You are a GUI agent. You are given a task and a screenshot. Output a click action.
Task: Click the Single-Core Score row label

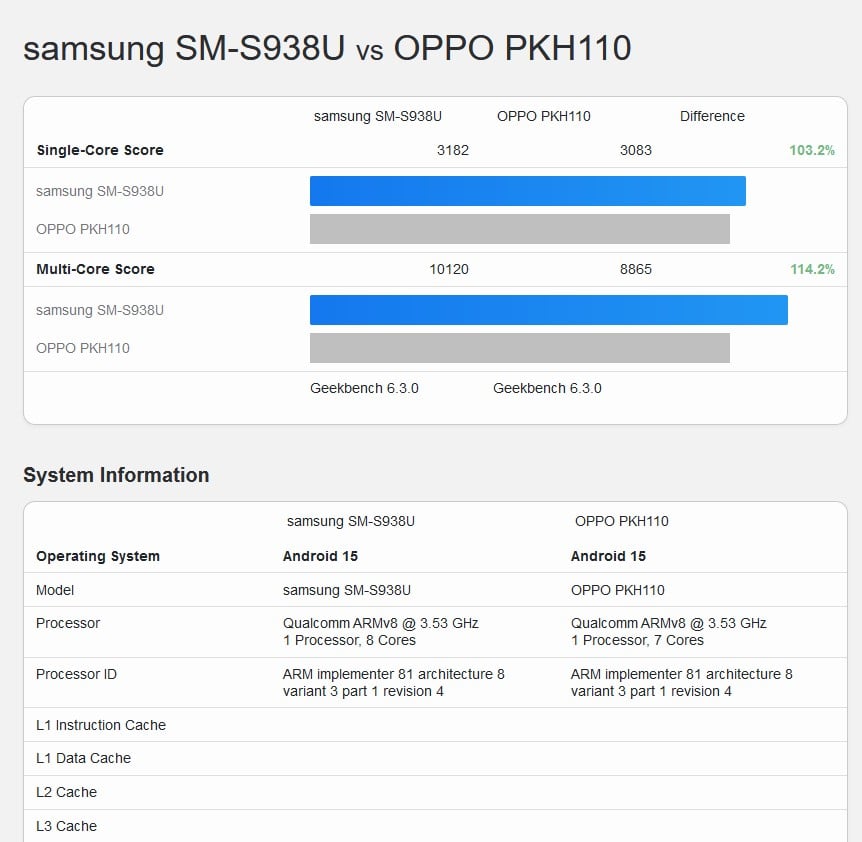(x=100, y=150)
